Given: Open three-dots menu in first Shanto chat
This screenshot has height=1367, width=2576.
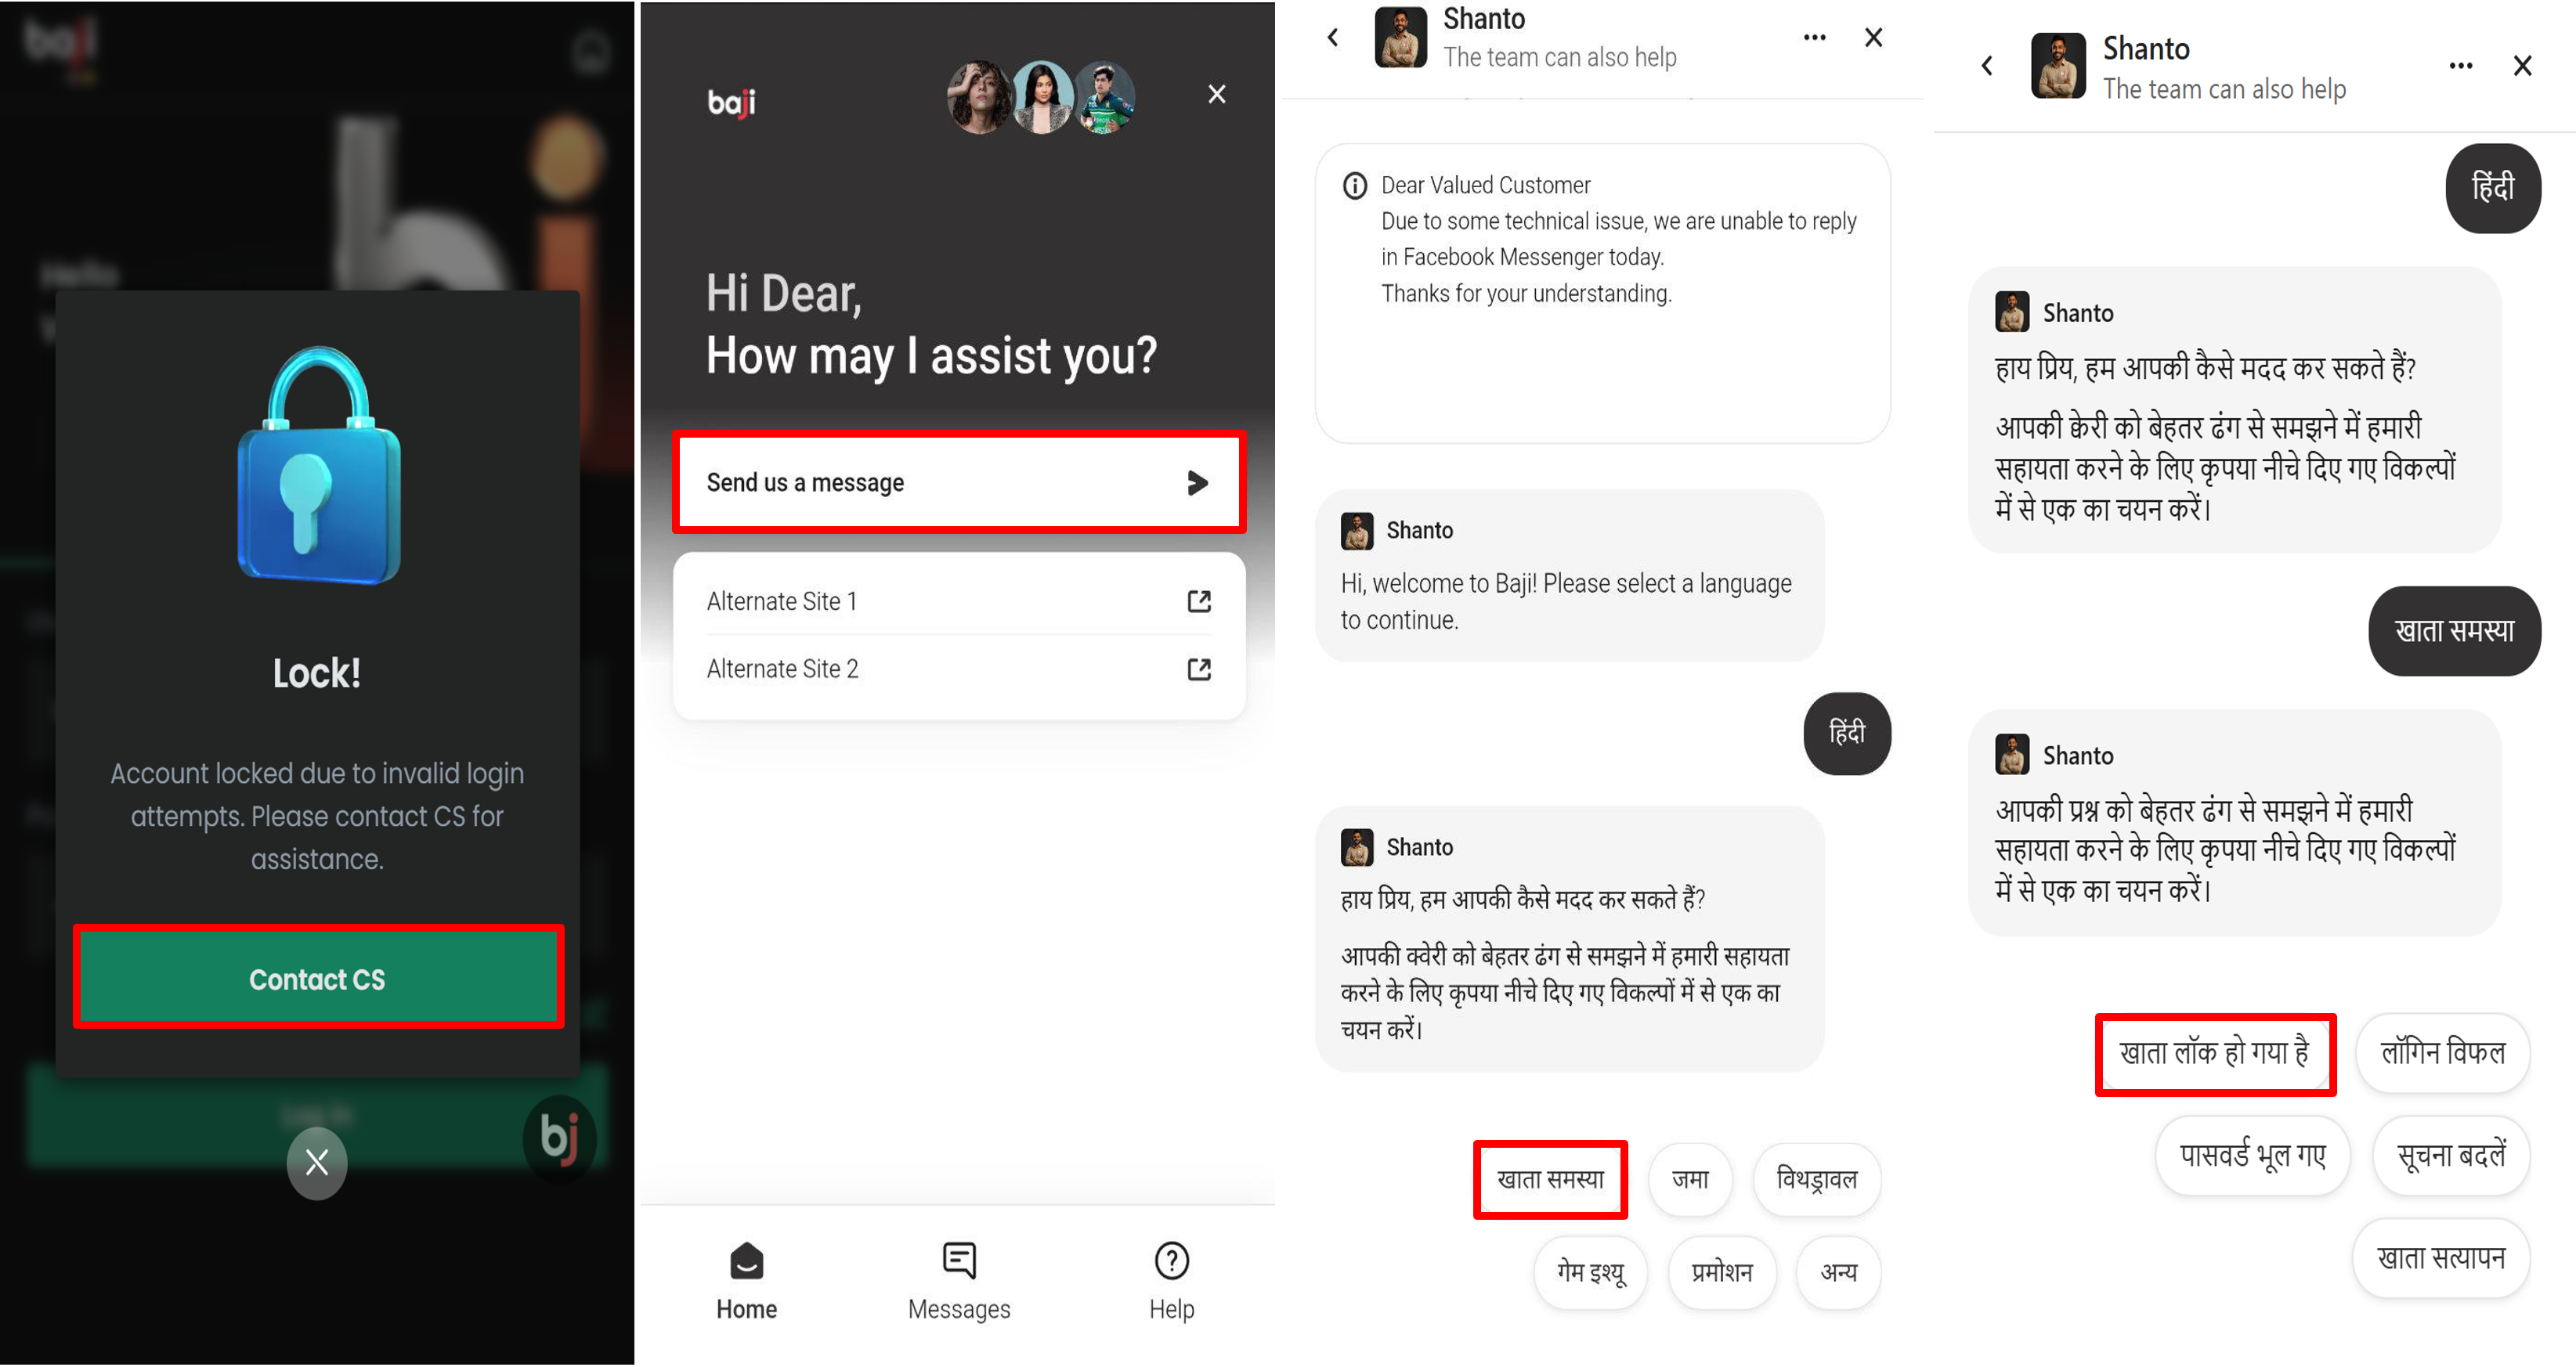Looking at the screenshot, I should [x=1815, y=38].
